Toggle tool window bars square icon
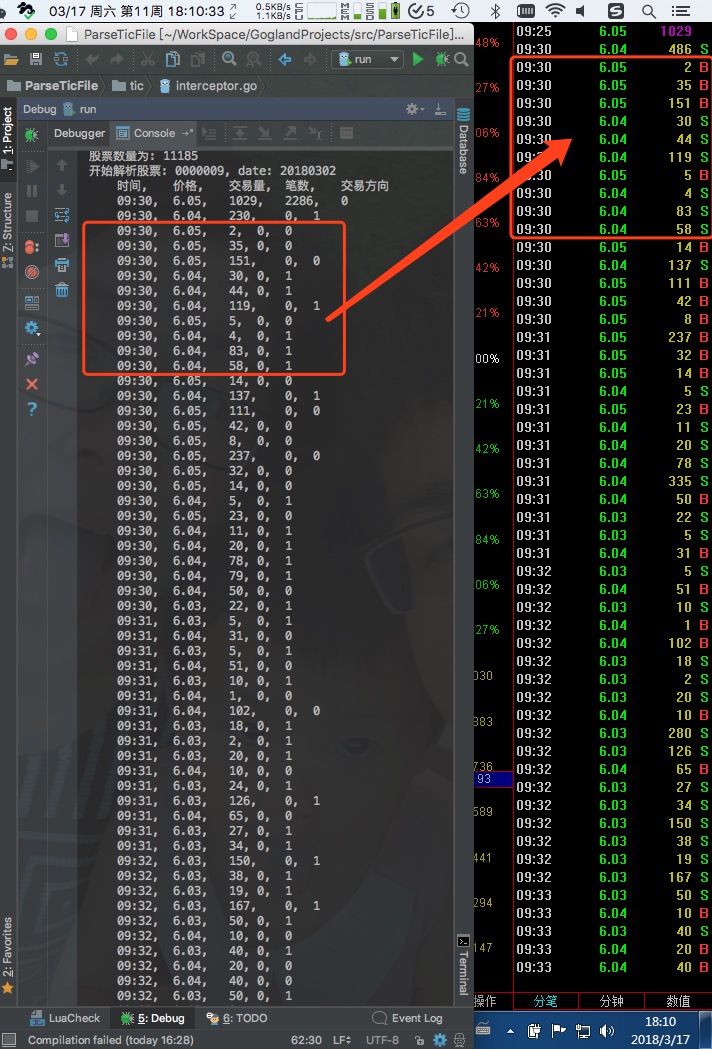 pyautogui.click(x=9, y=1040)
